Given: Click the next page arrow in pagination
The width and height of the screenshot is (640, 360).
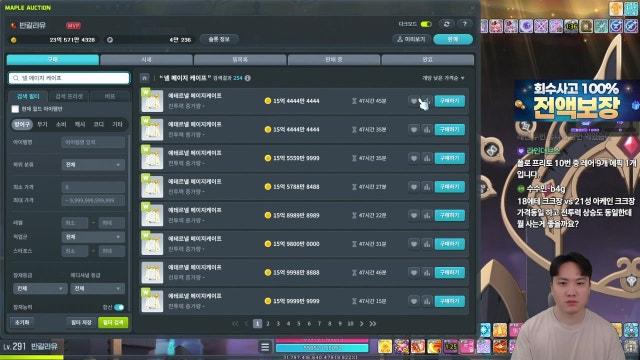Looking at the screenshot, I should click(x=362, y=324).
